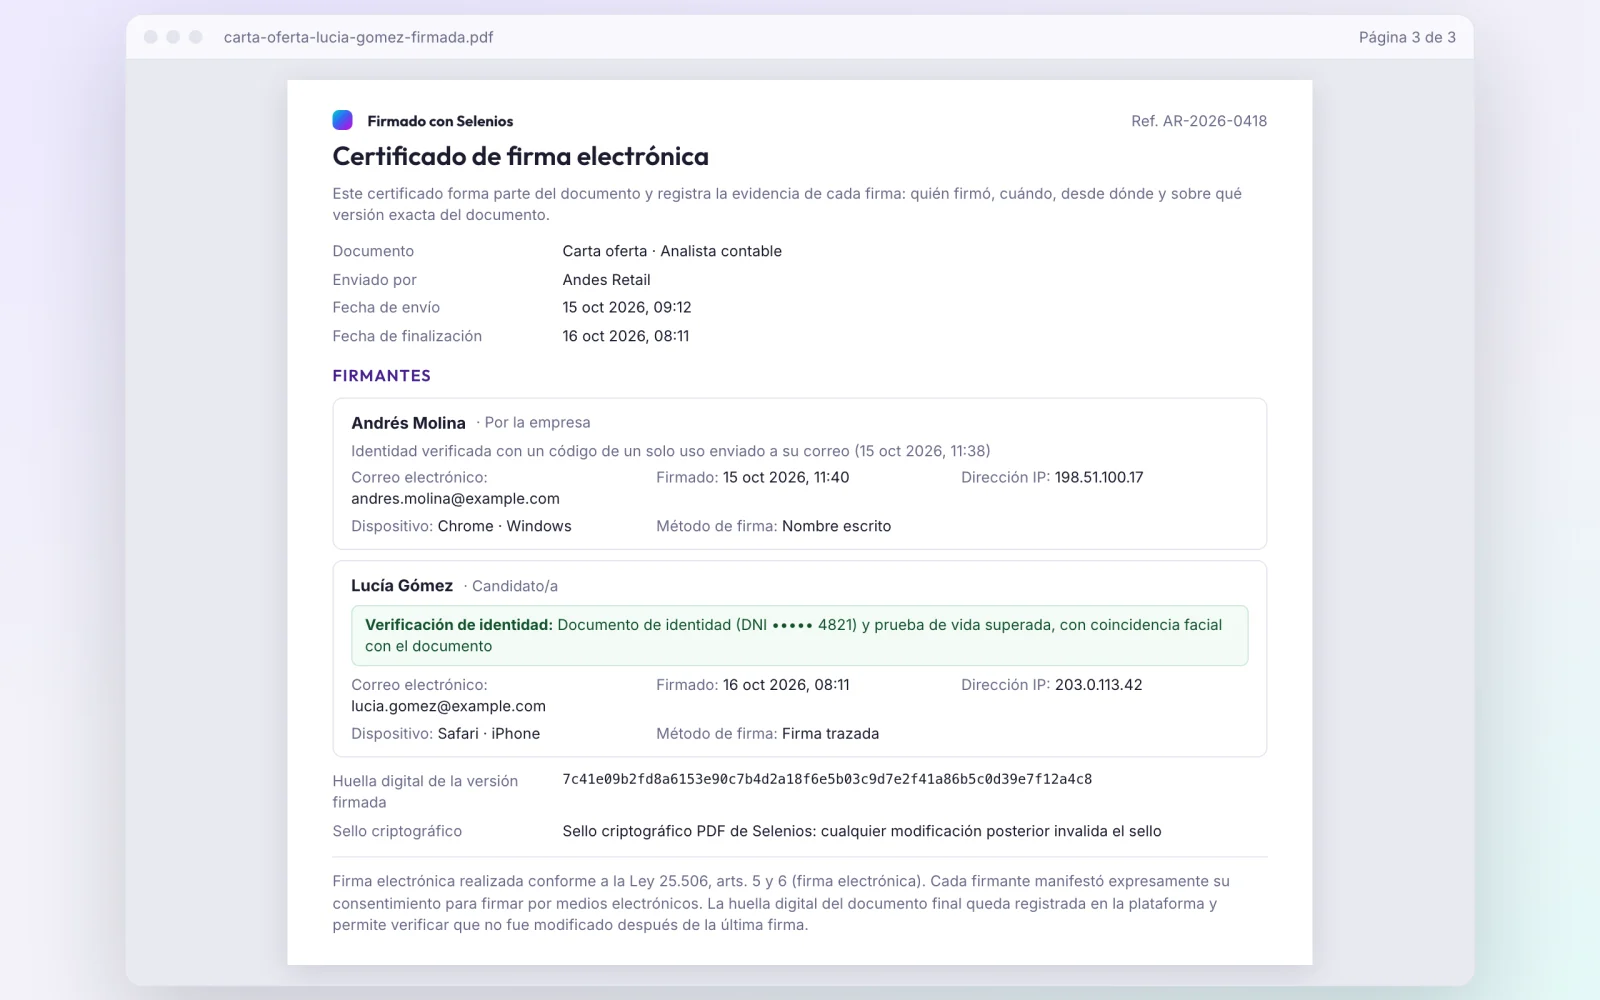Click the sender value 'Andes Retail'
Image resolution: width=1600 pixels, height=1000 pixels.
point(606,280)
